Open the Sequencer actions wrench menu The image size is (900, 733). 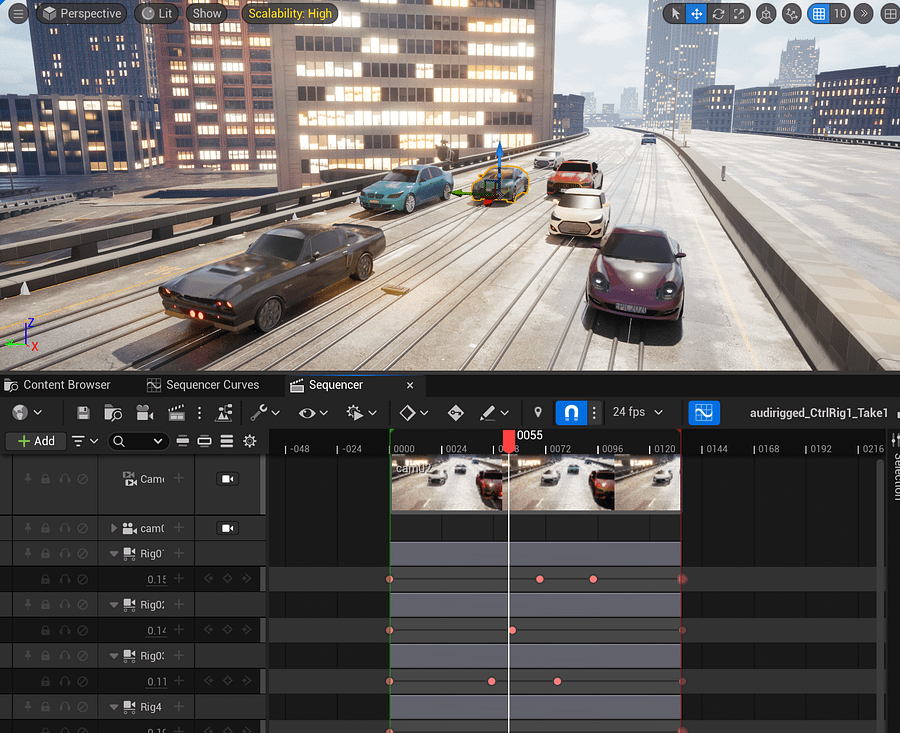pos(265,412)
